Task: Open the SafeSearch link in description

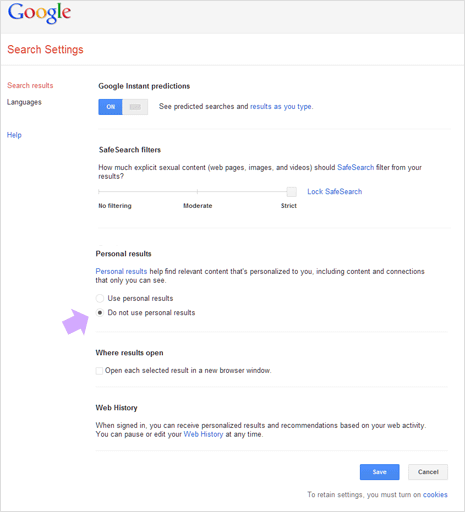Action: coord(355,167)
